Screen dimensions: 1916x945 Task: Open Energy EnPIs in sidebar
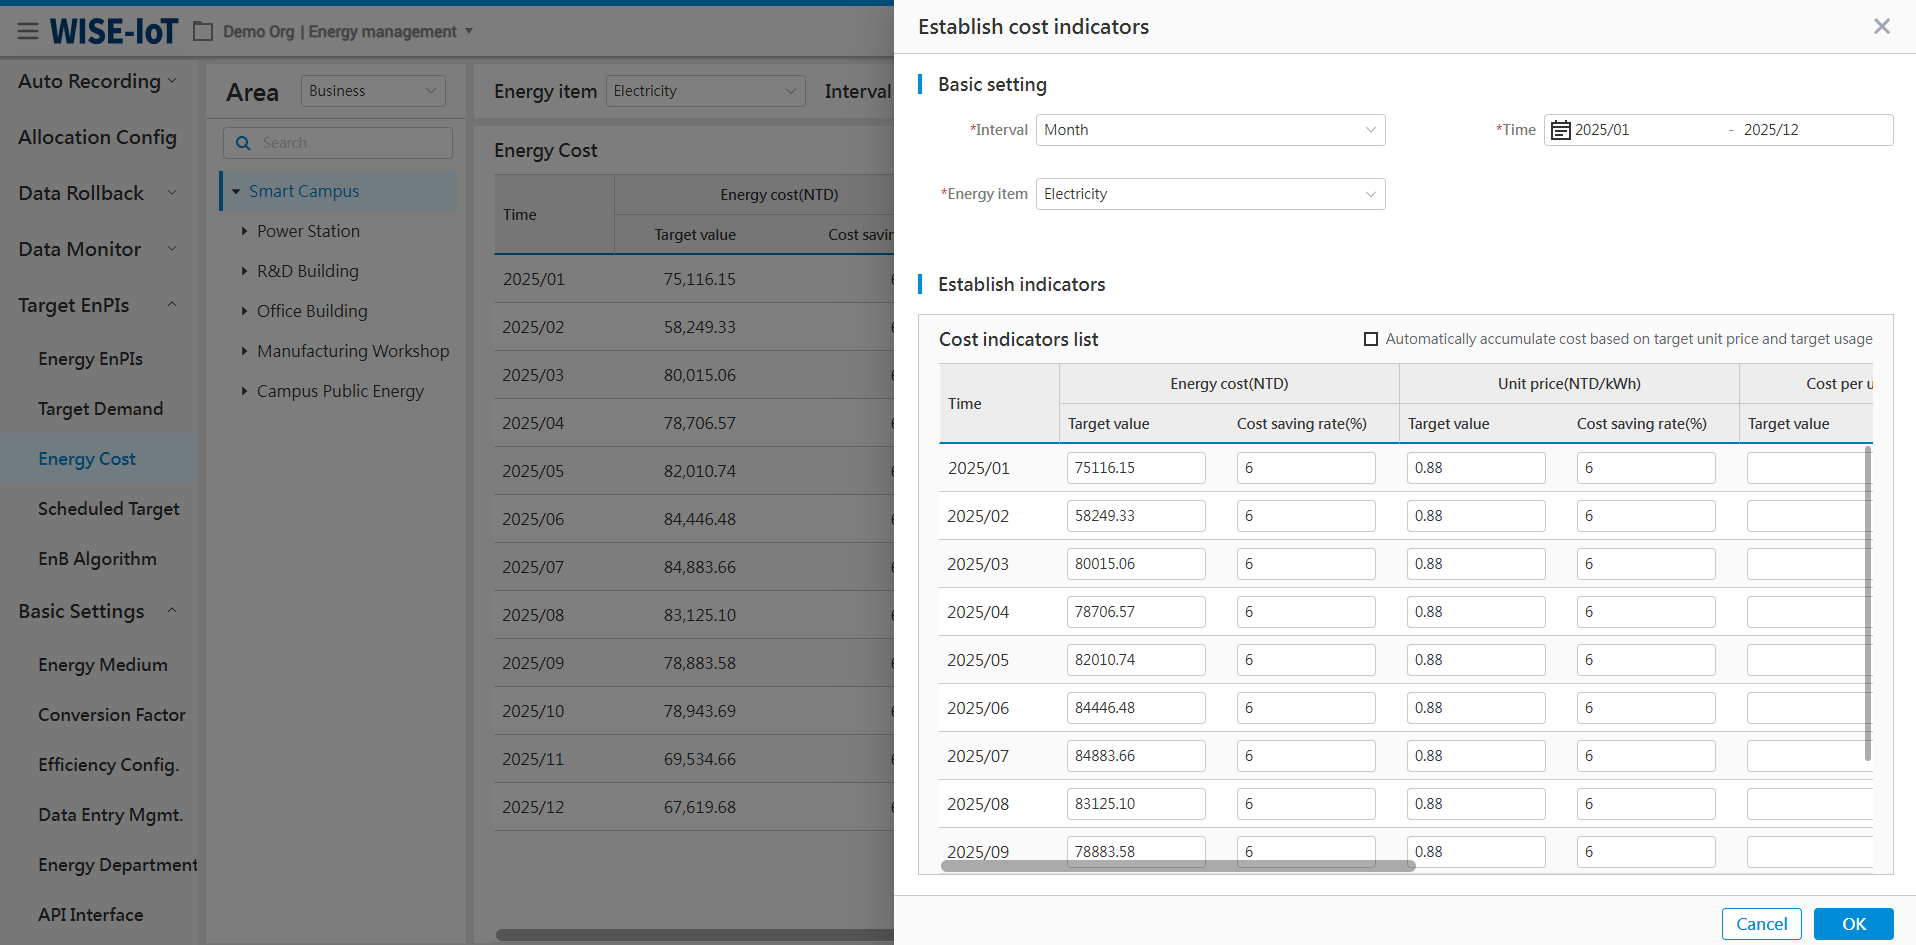(90, 359)
